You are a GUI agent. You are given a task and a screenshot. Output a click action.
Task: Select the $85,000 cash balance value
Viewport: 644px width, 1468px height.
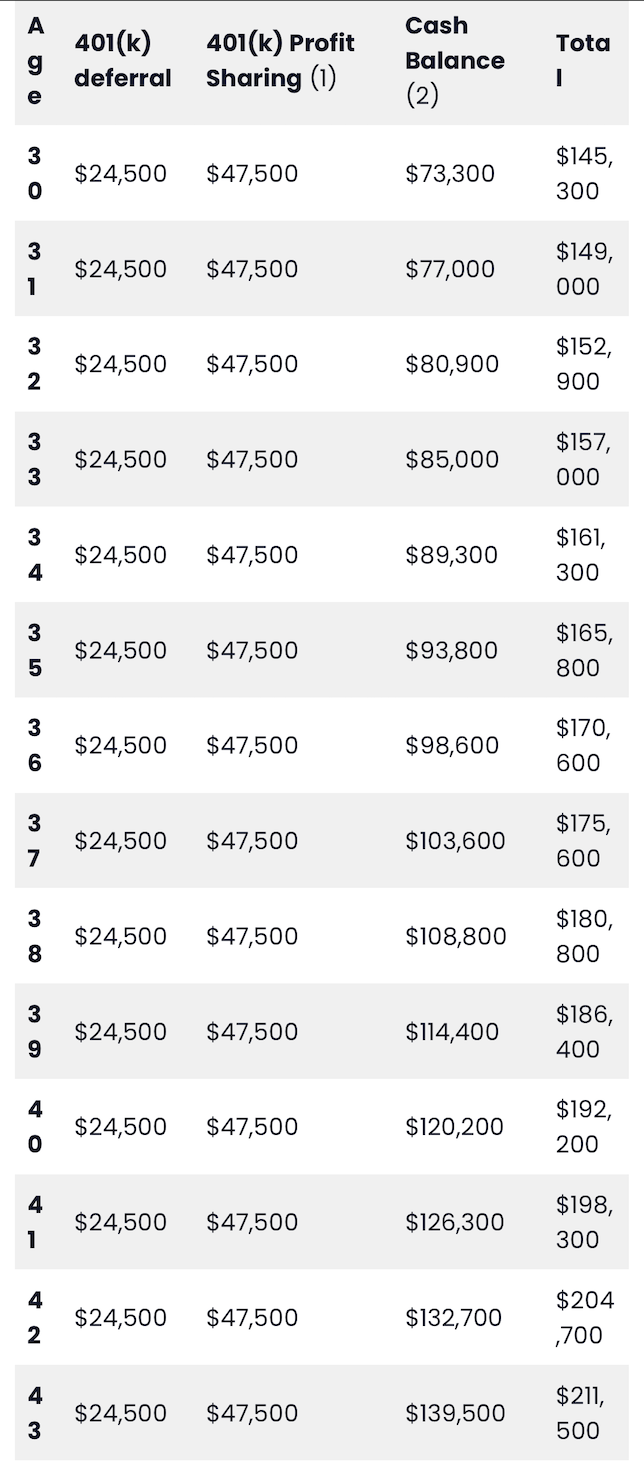452,460
